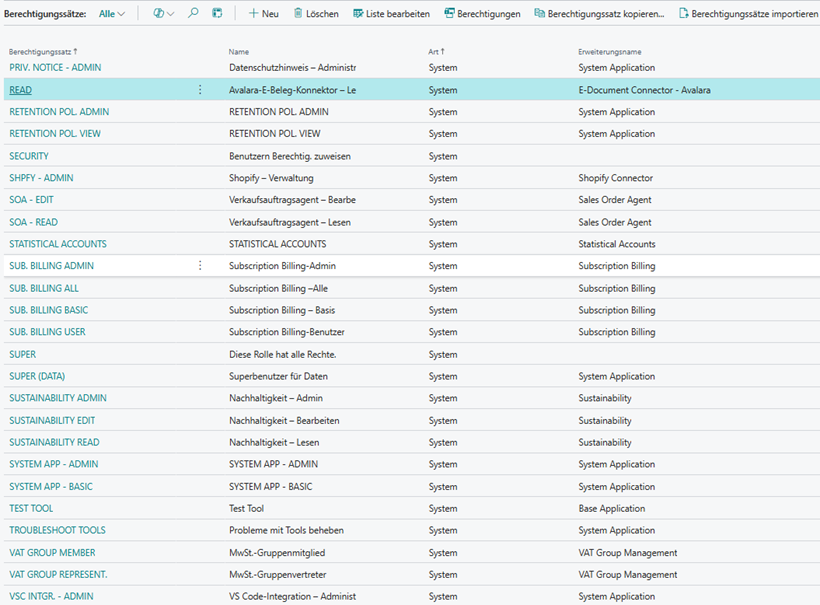Click Berechtigungssätze importieren action
820x605 pixels.
click(x=748, y=14)
